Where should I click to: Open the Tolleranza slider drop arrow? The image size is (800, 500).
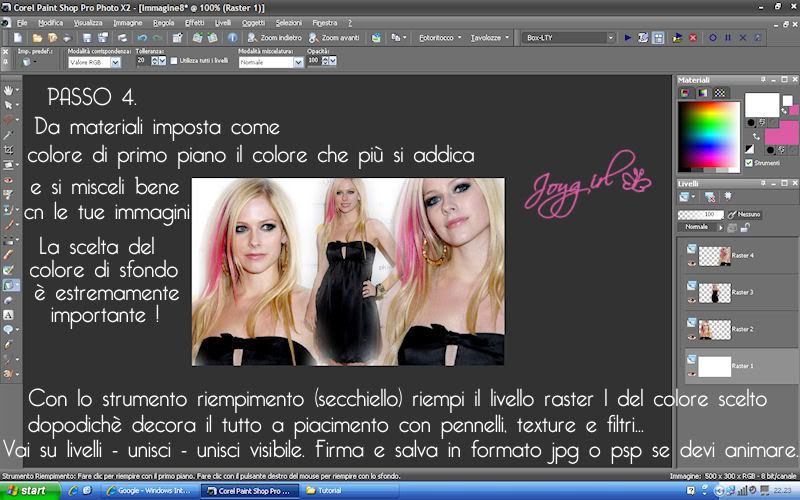(x=162, y=61)
